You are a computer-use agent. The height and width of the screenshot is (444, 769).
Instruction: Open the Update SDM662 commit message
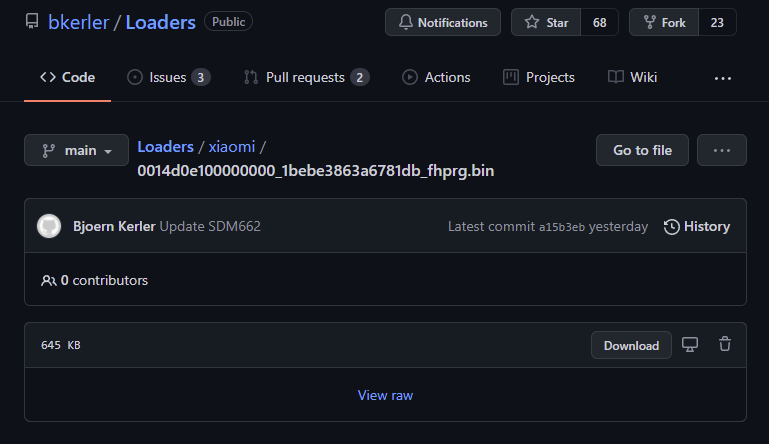pos(210,226)
